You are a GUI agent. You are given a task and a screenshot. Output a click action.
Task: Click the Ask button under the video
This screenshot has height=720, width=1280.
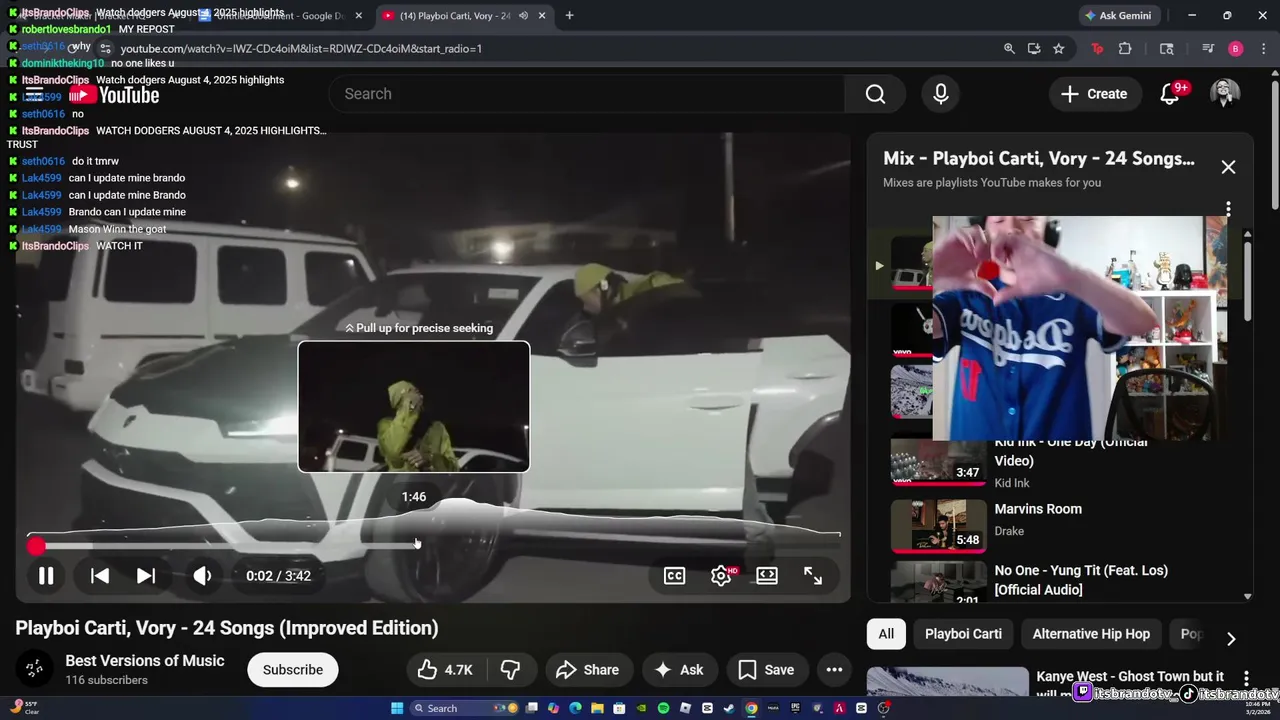(x=679, y=670)
